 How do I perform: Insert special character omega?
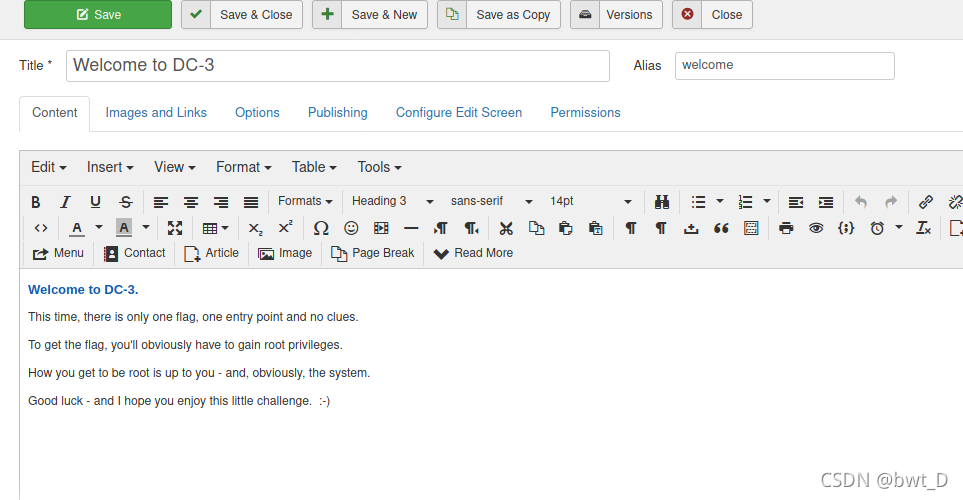(x=321, y=229)
